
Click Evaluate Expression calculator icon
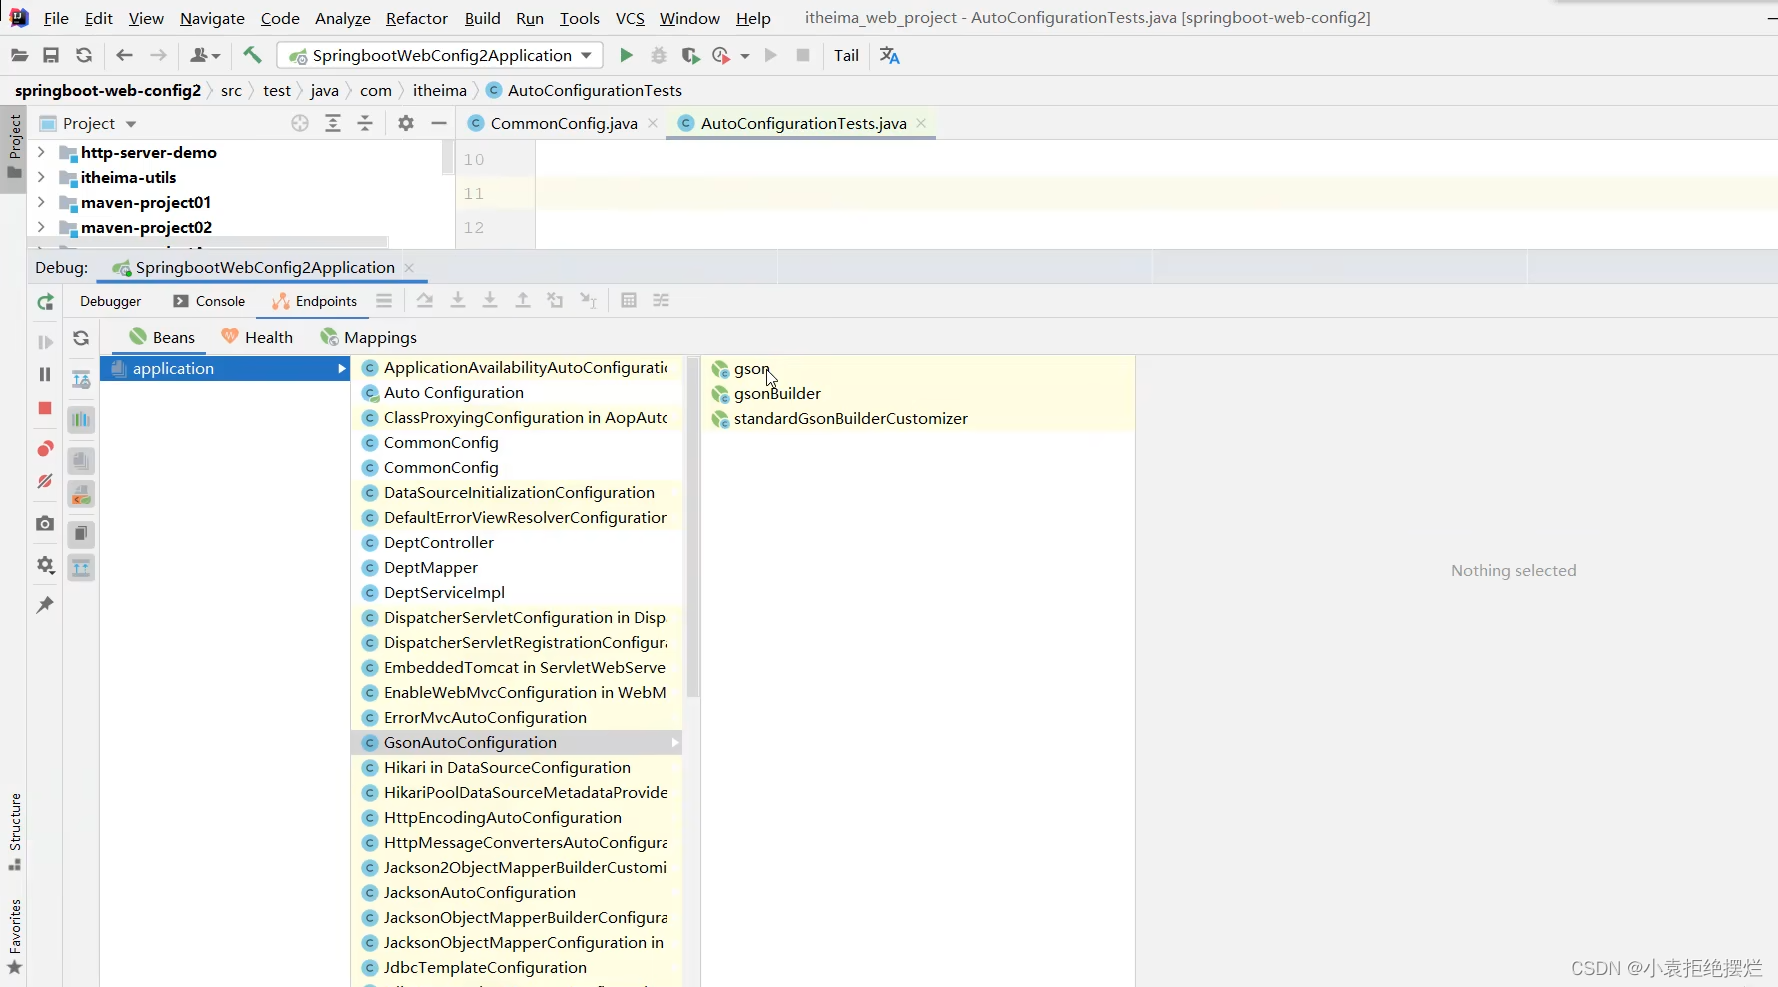point(629,301)
